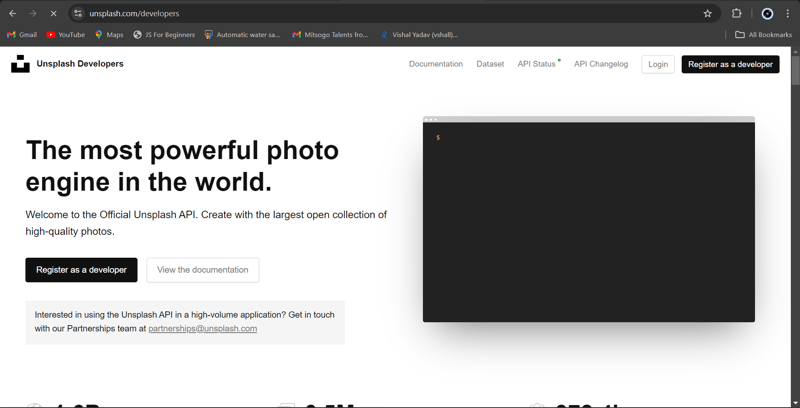Click the browser forward arrow

pos(33,14)
